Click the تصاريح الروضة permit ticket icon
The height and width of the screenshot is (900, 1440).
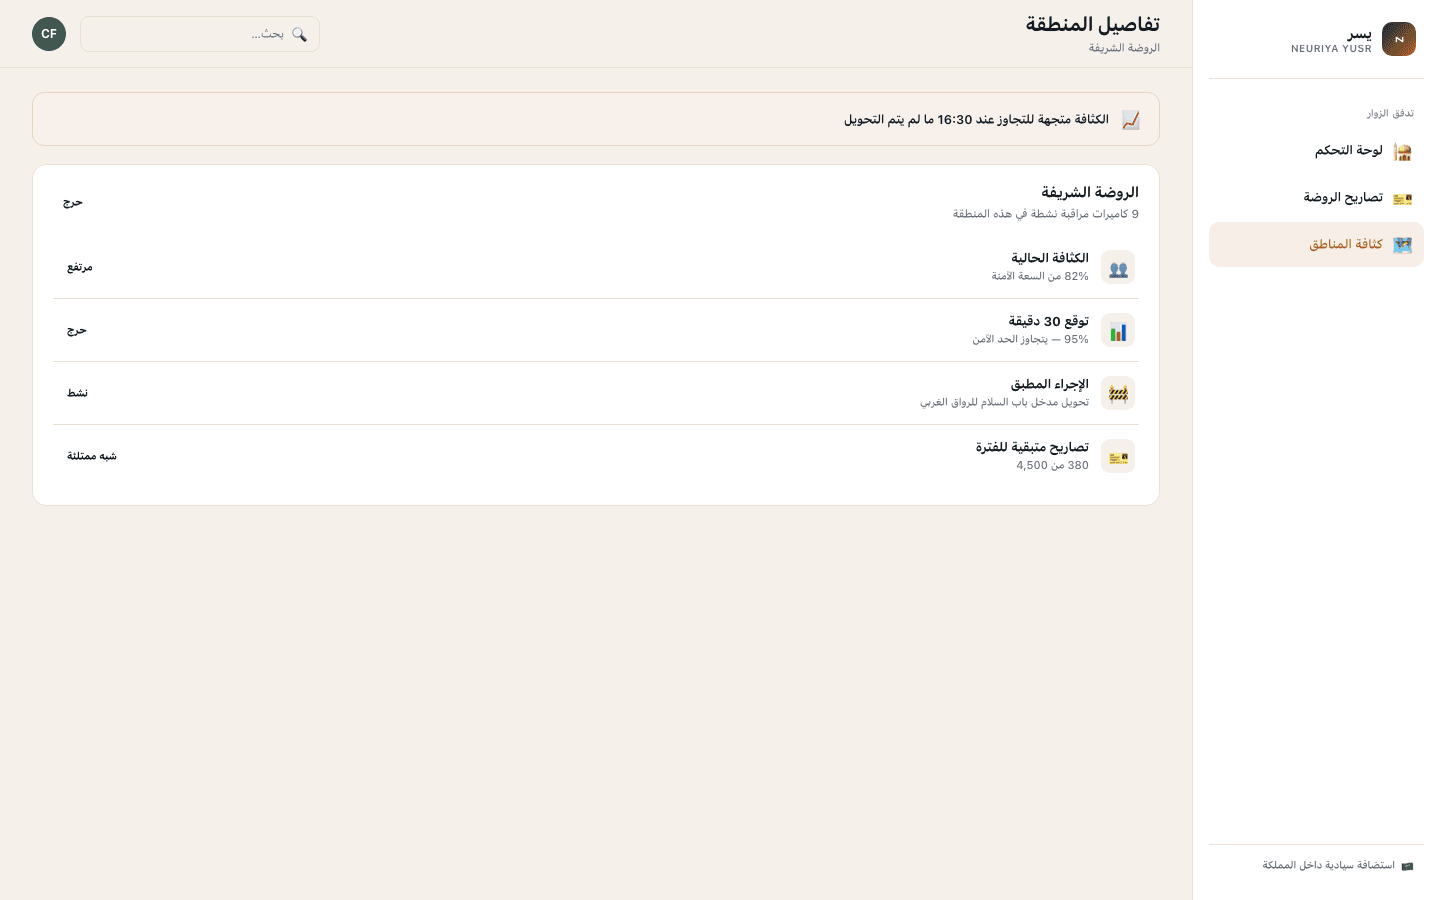(1402, 198)
